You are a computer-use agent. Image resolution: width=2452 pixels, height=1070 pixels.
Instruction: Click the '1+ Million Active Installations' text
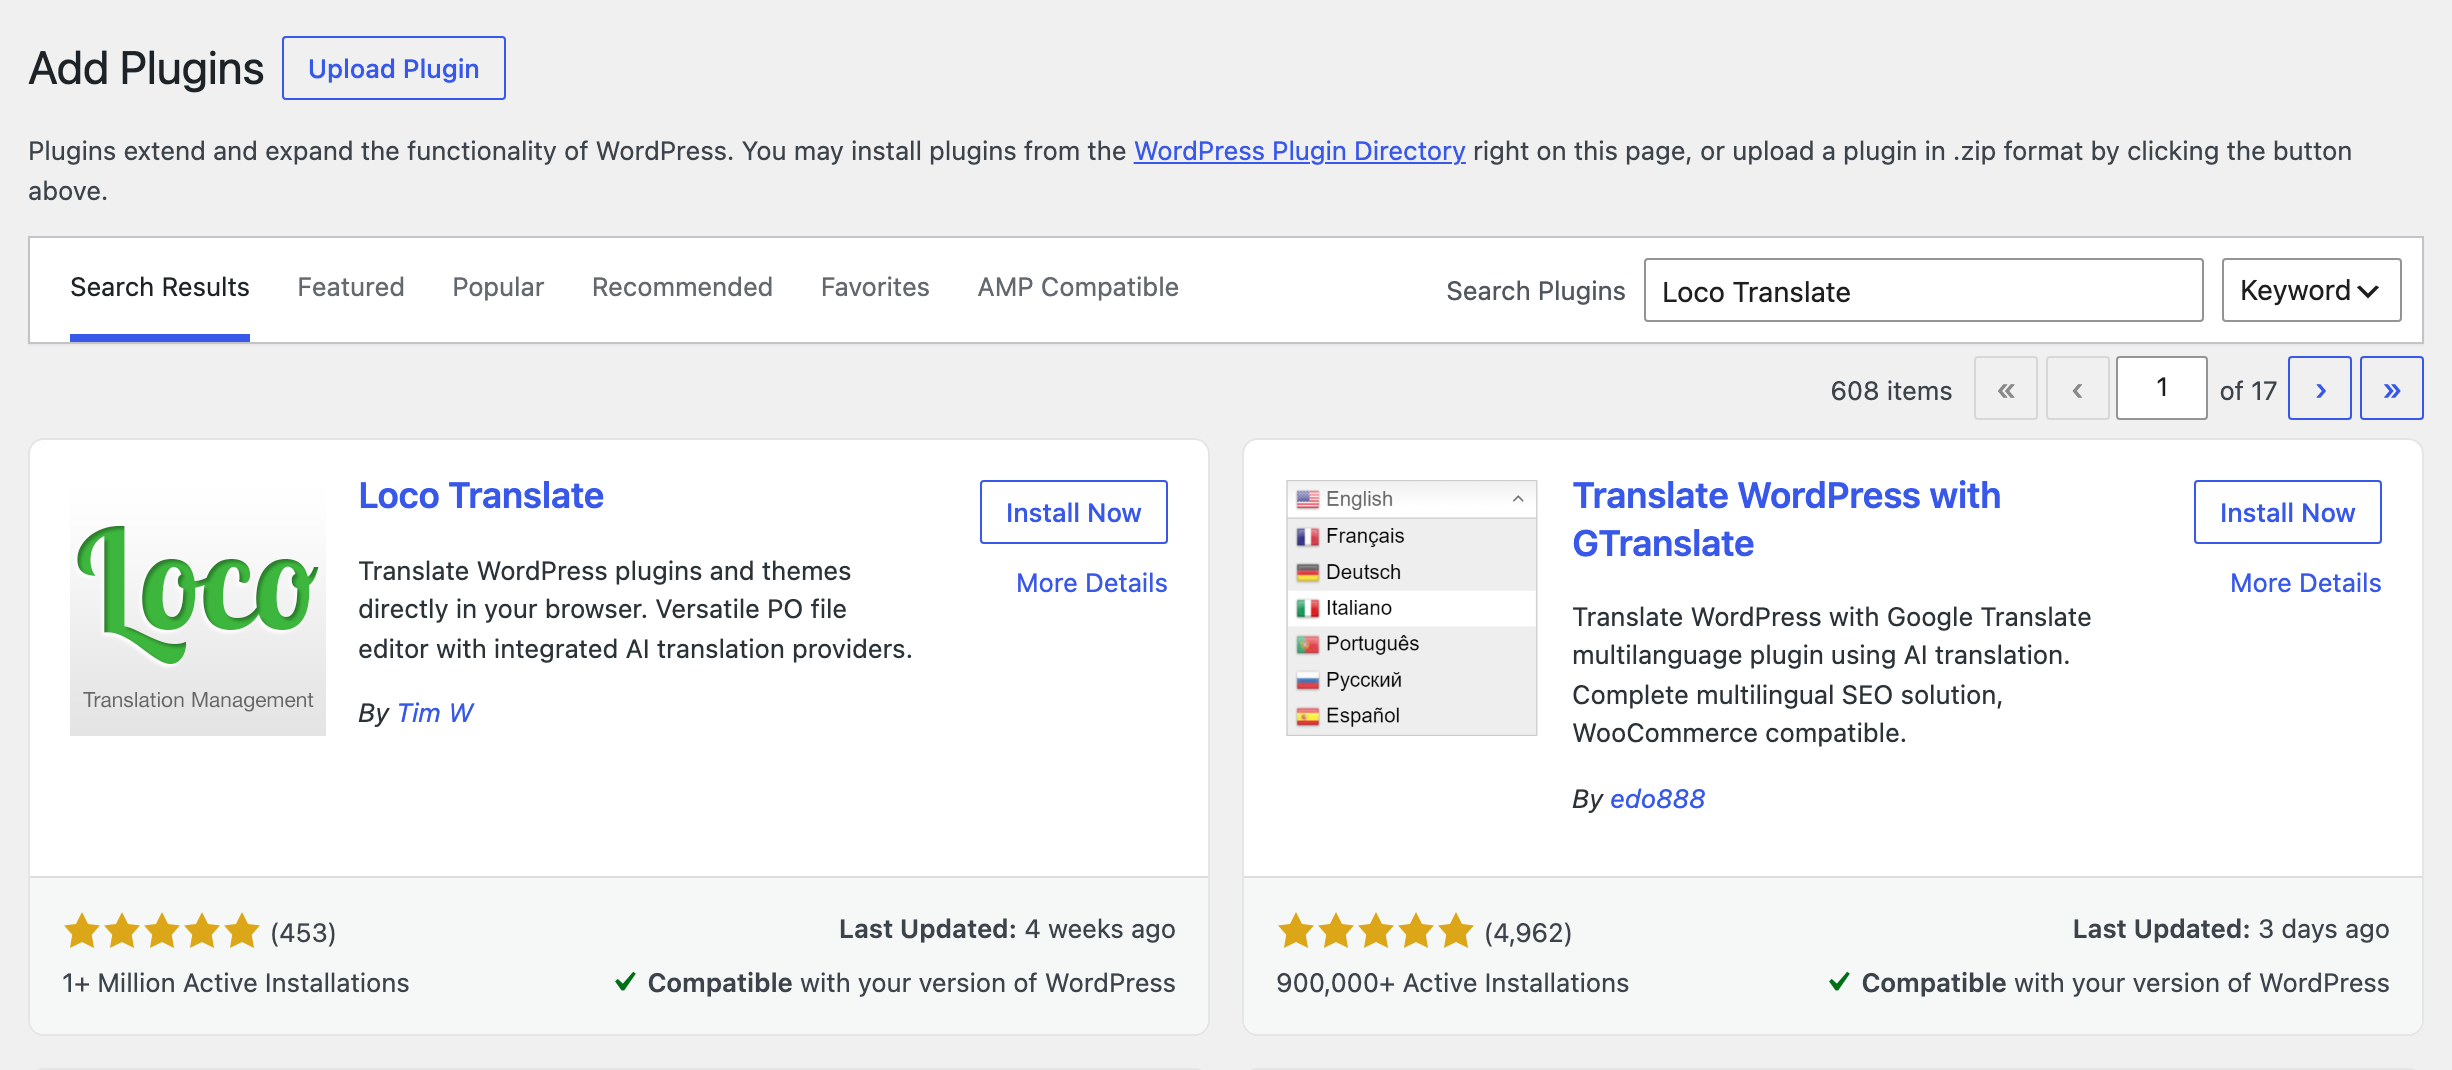[x=235, y=983]
